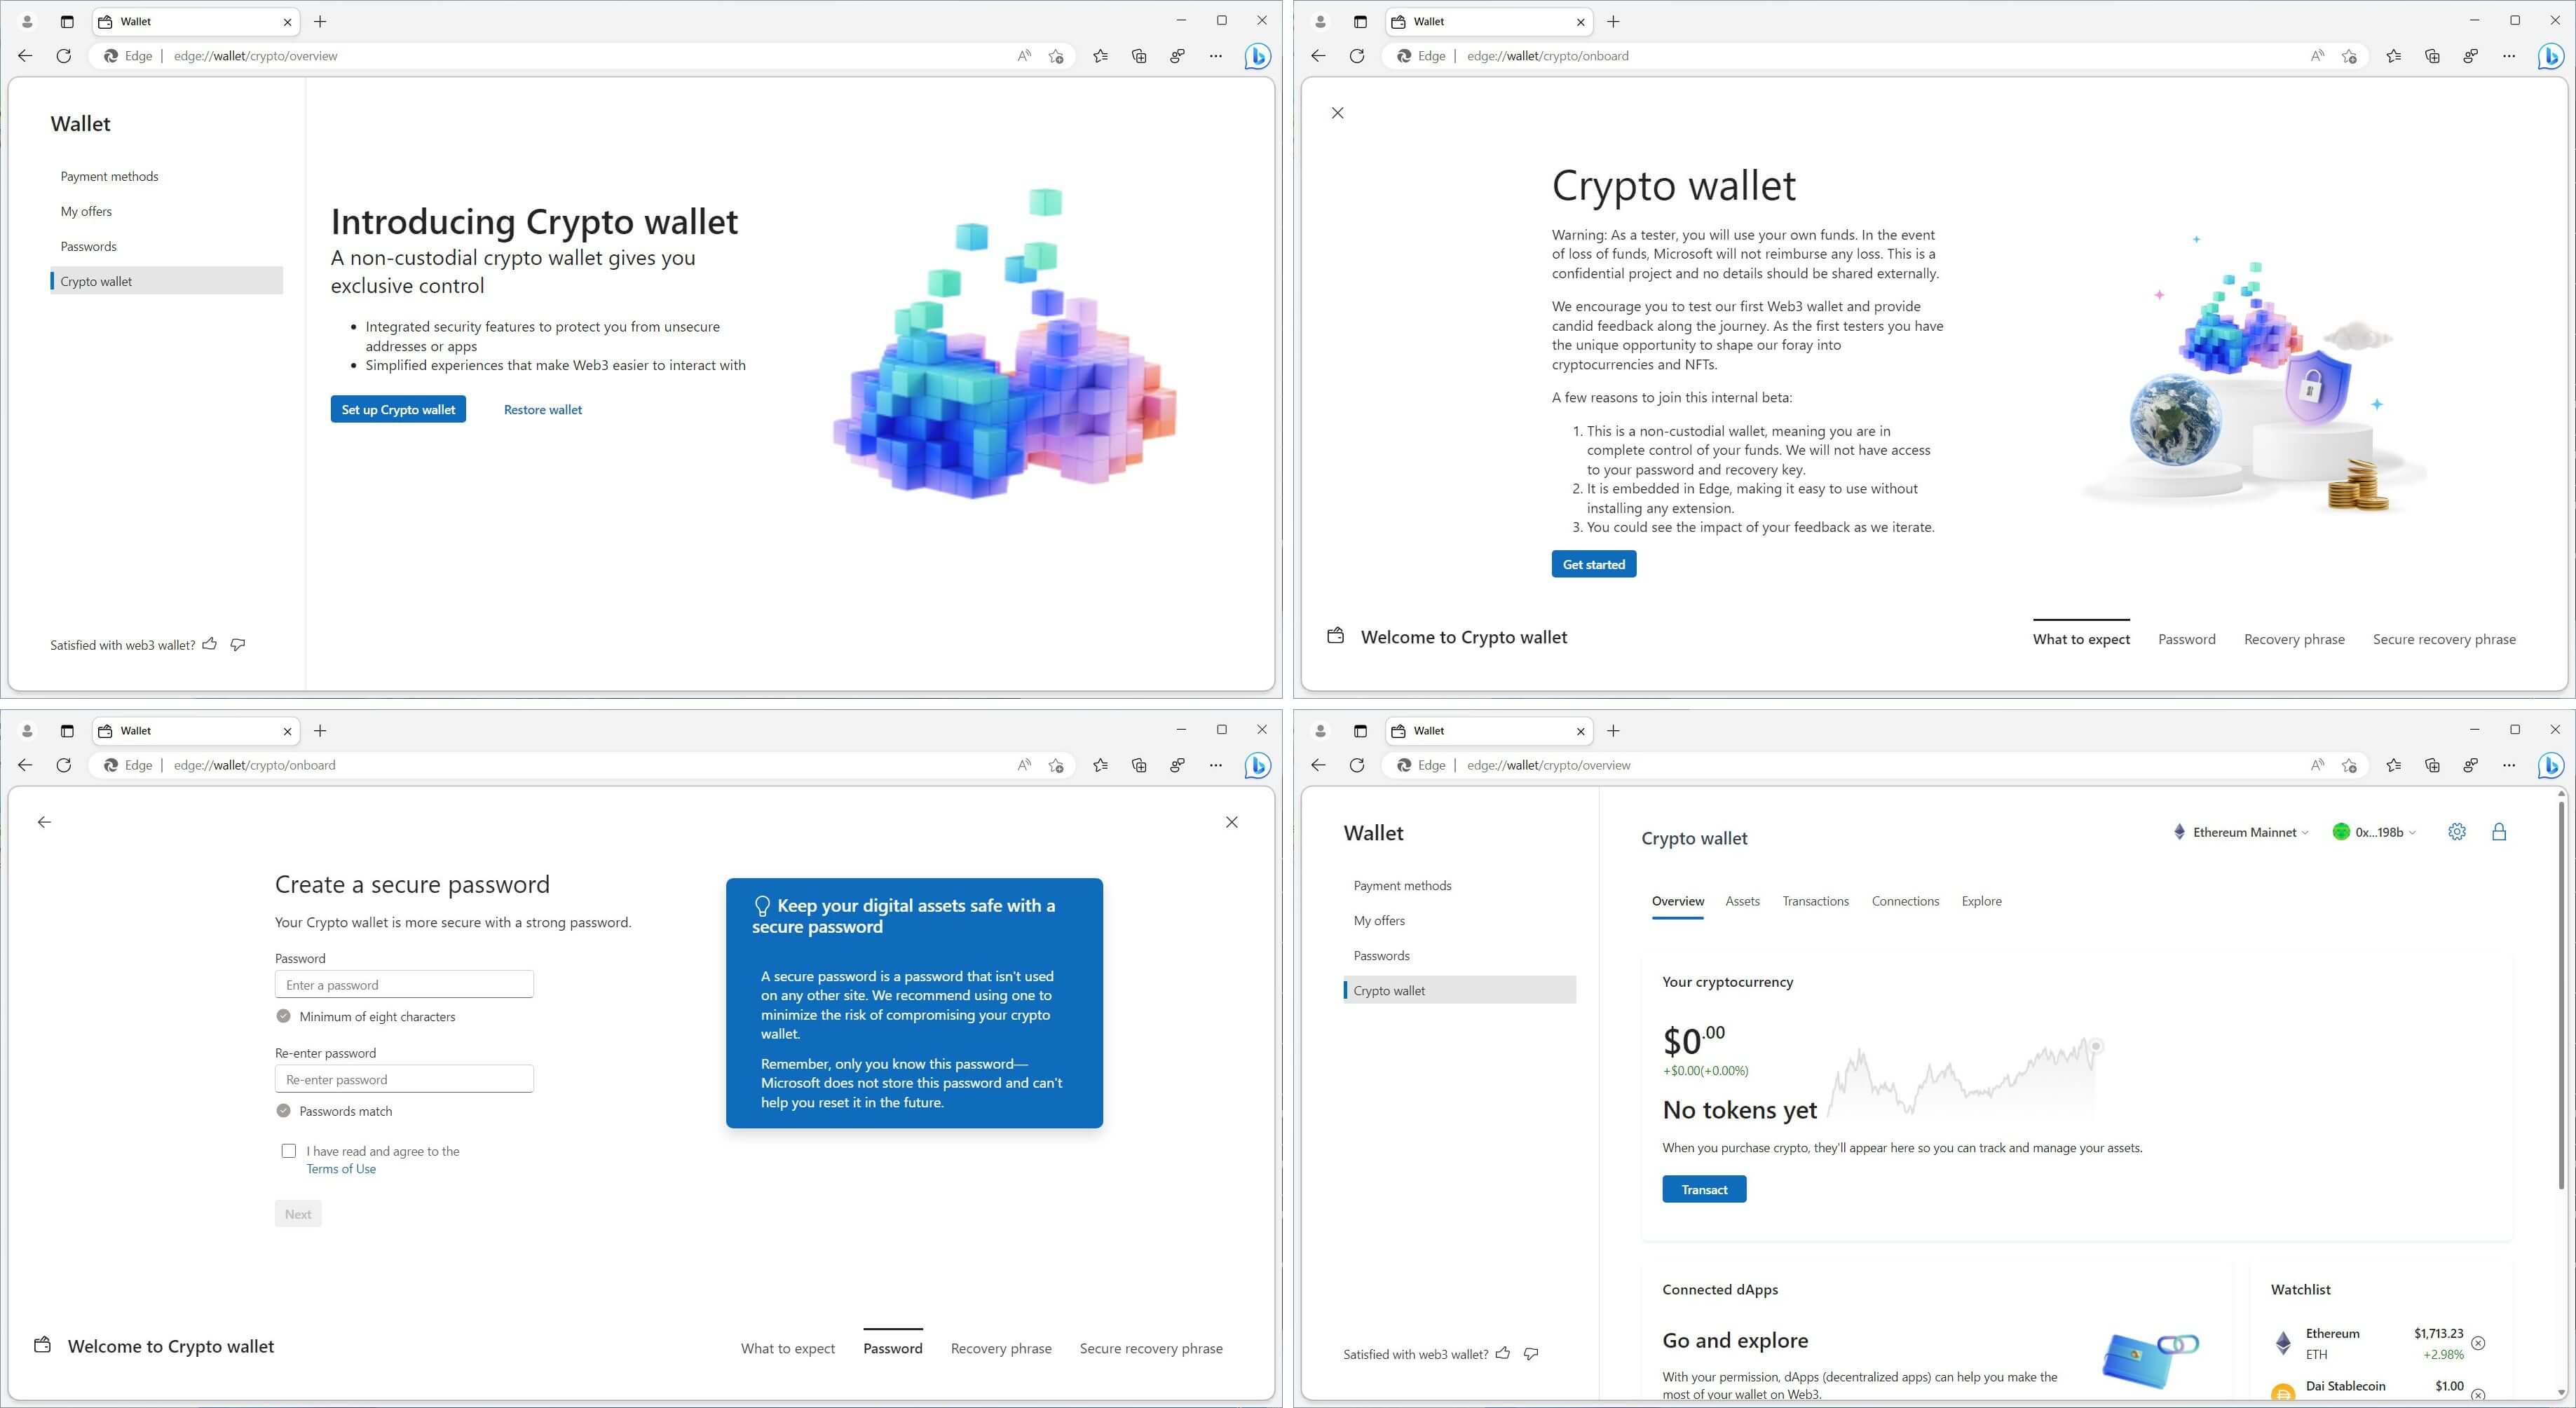Click thumbs up icon in bottom-right window
The width and height of the screenshot is (2576, 1408).
point(1503,1353)
